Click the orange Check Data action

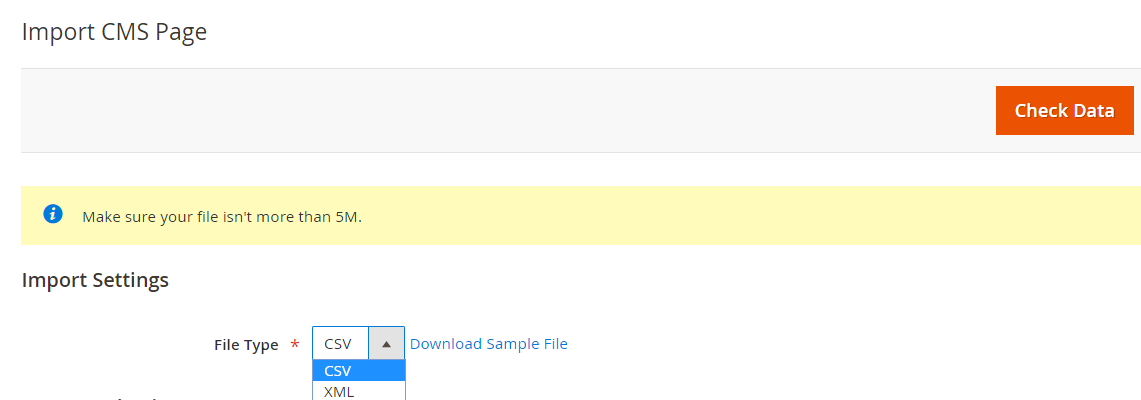(1065, 111)
